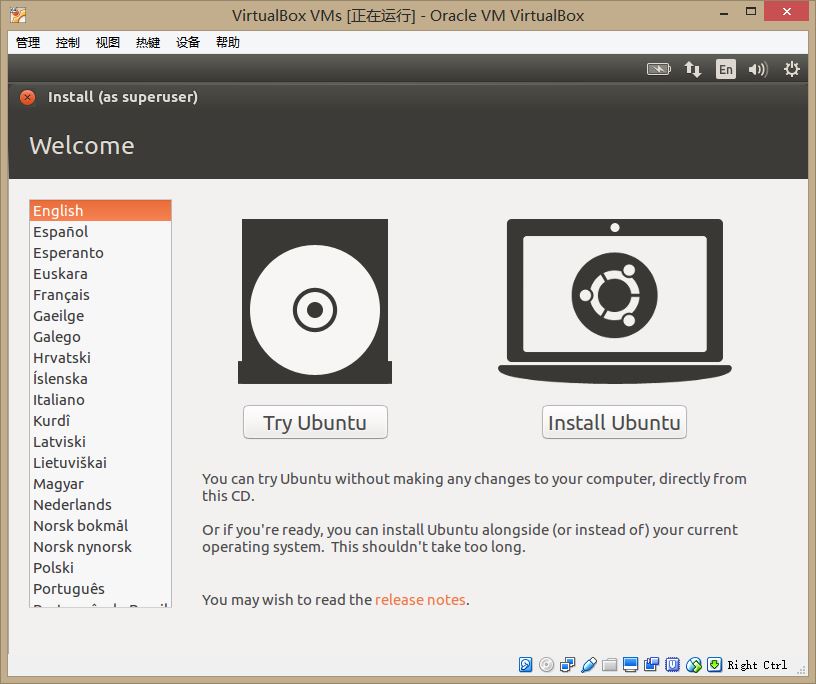Select Italiano in the language list
This screenshot has height=684, width=816.
[100, 399]
